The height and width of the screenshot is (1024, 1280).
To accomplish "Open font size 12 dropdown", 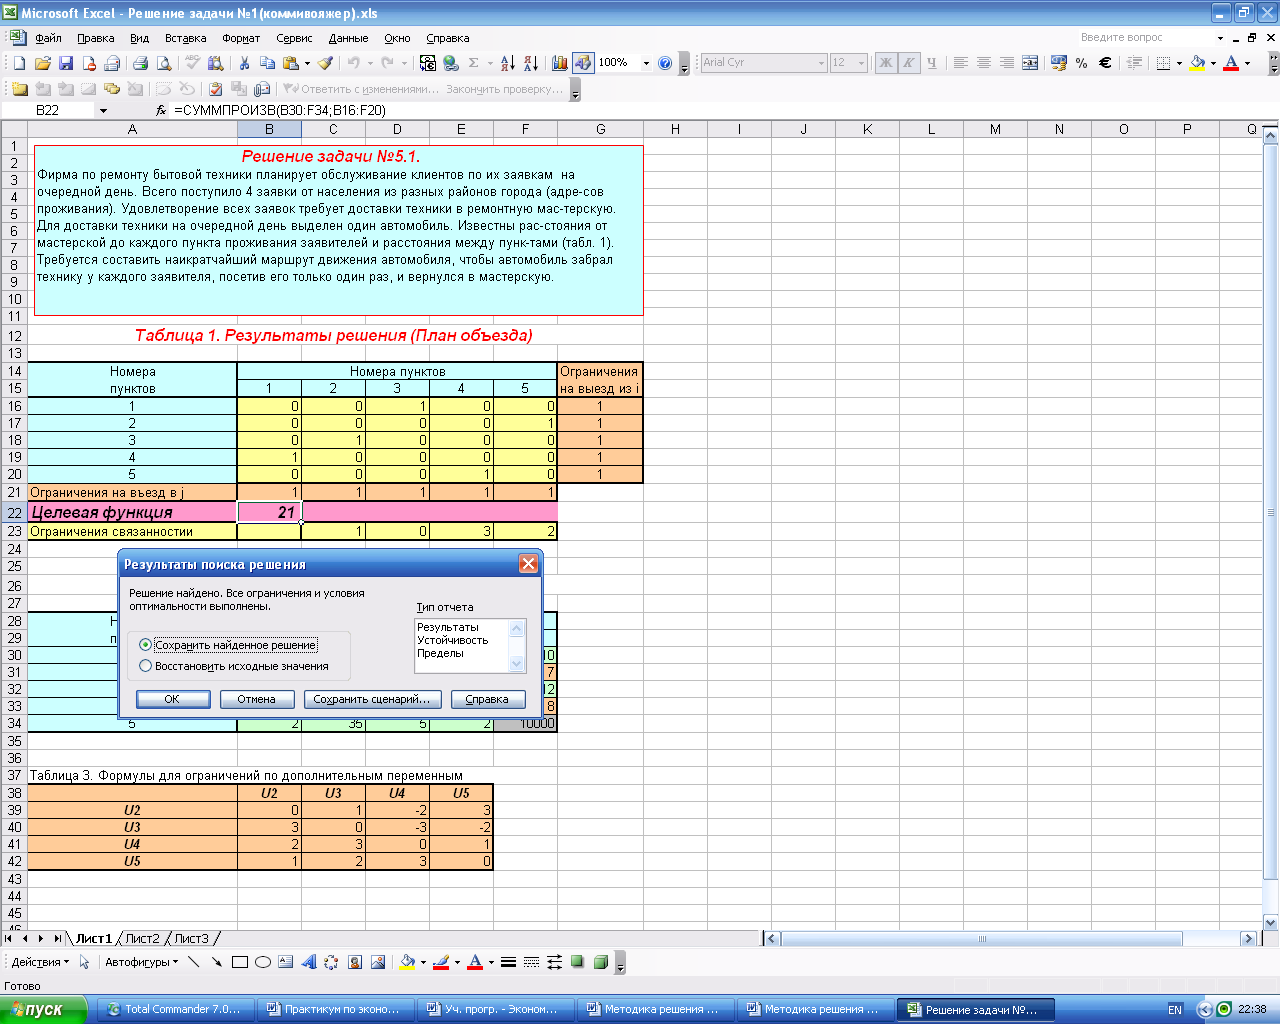I will (x=861, y=63).
